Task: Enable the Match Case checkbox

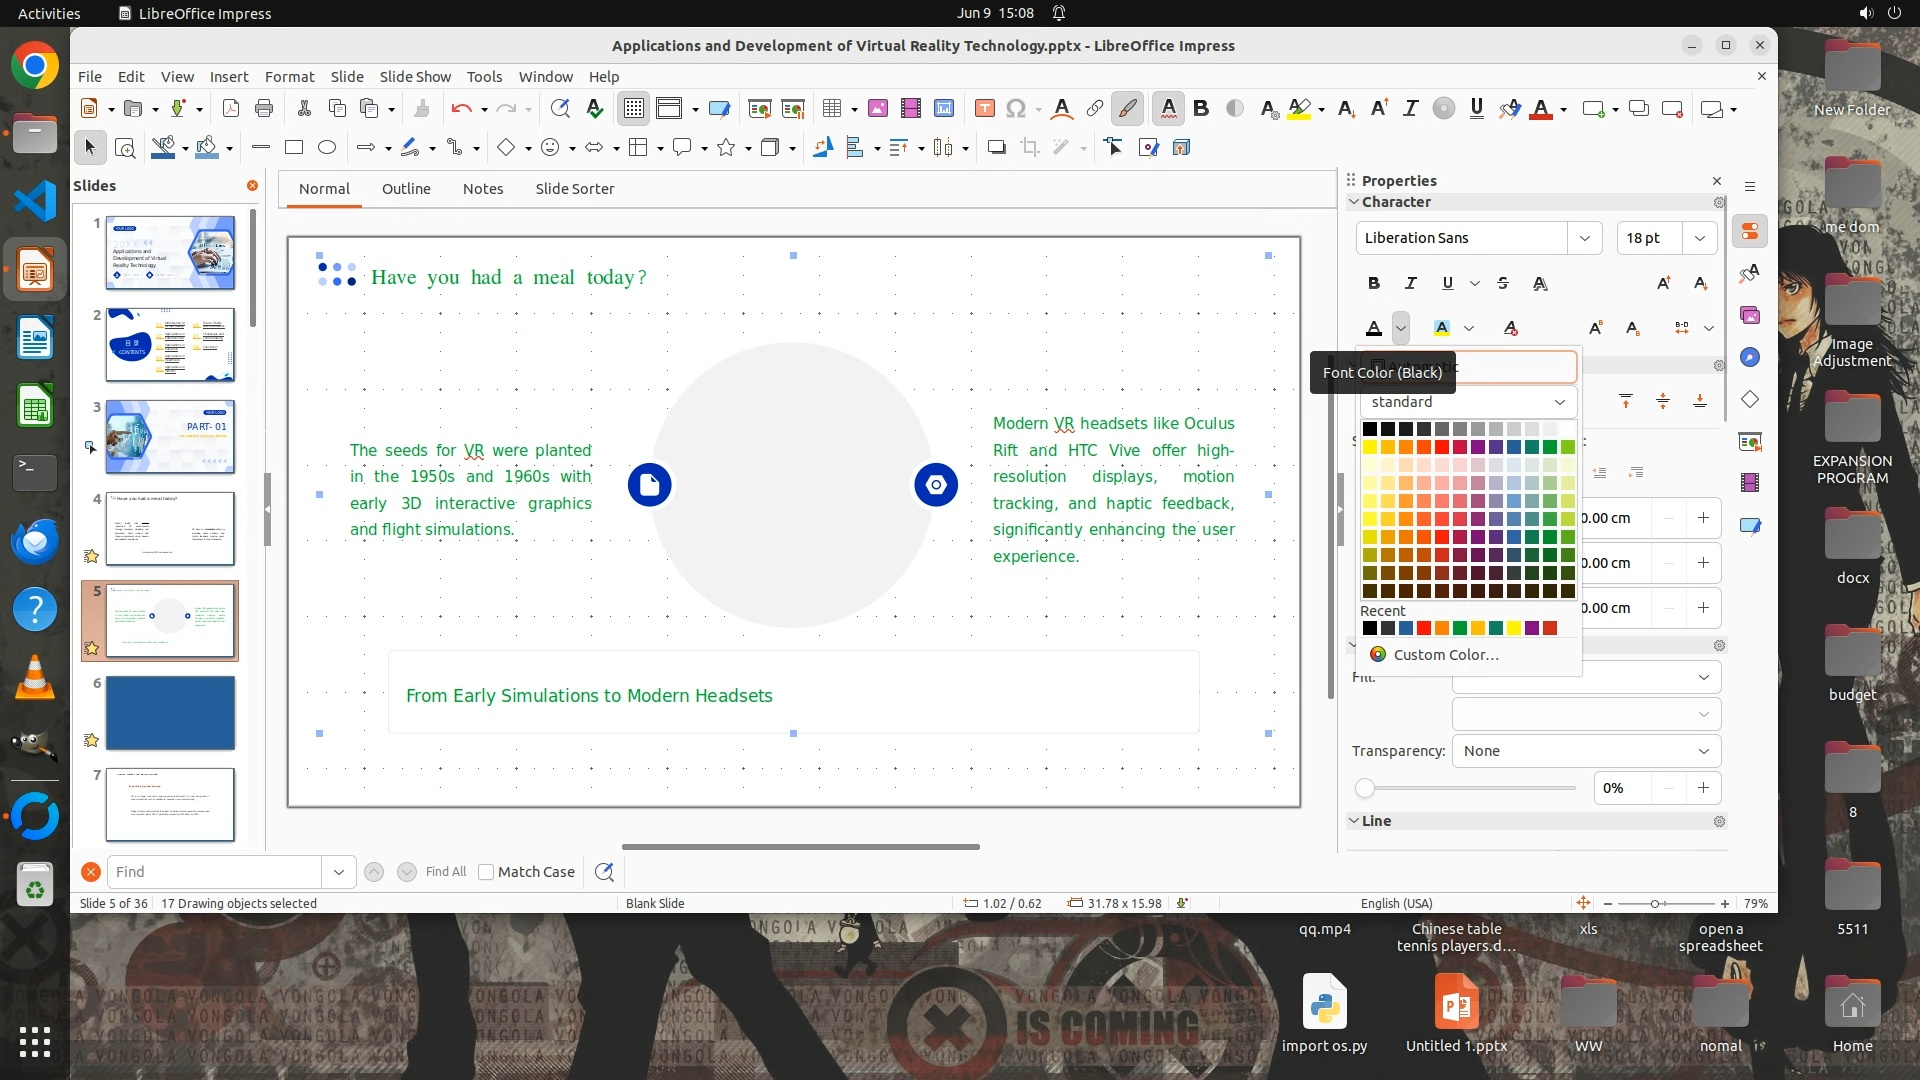Action: pos(486,872)
